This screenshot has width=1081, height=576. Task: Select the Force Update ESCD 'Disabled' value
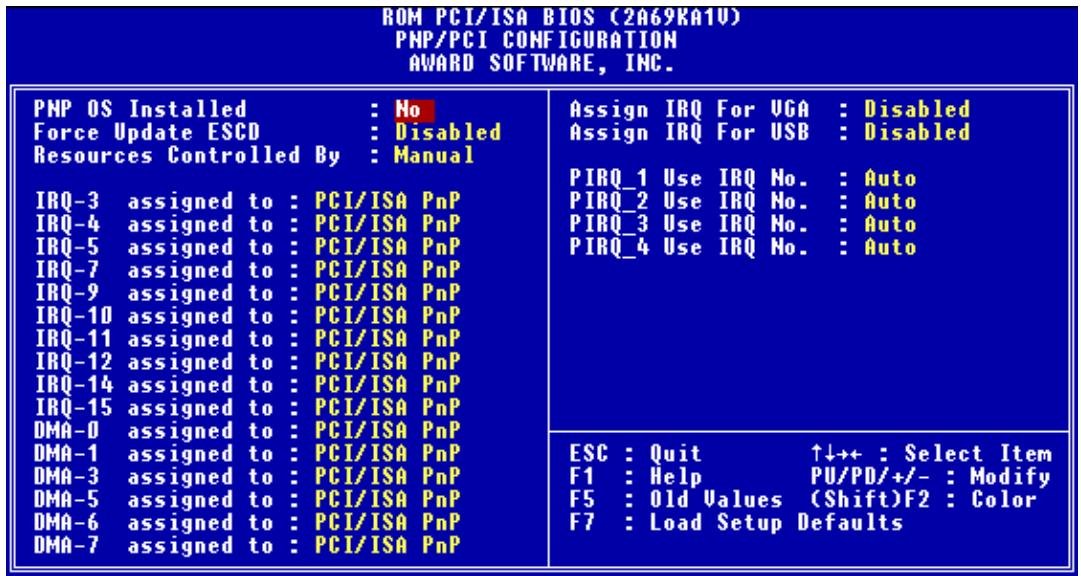(x=447, y=132)
